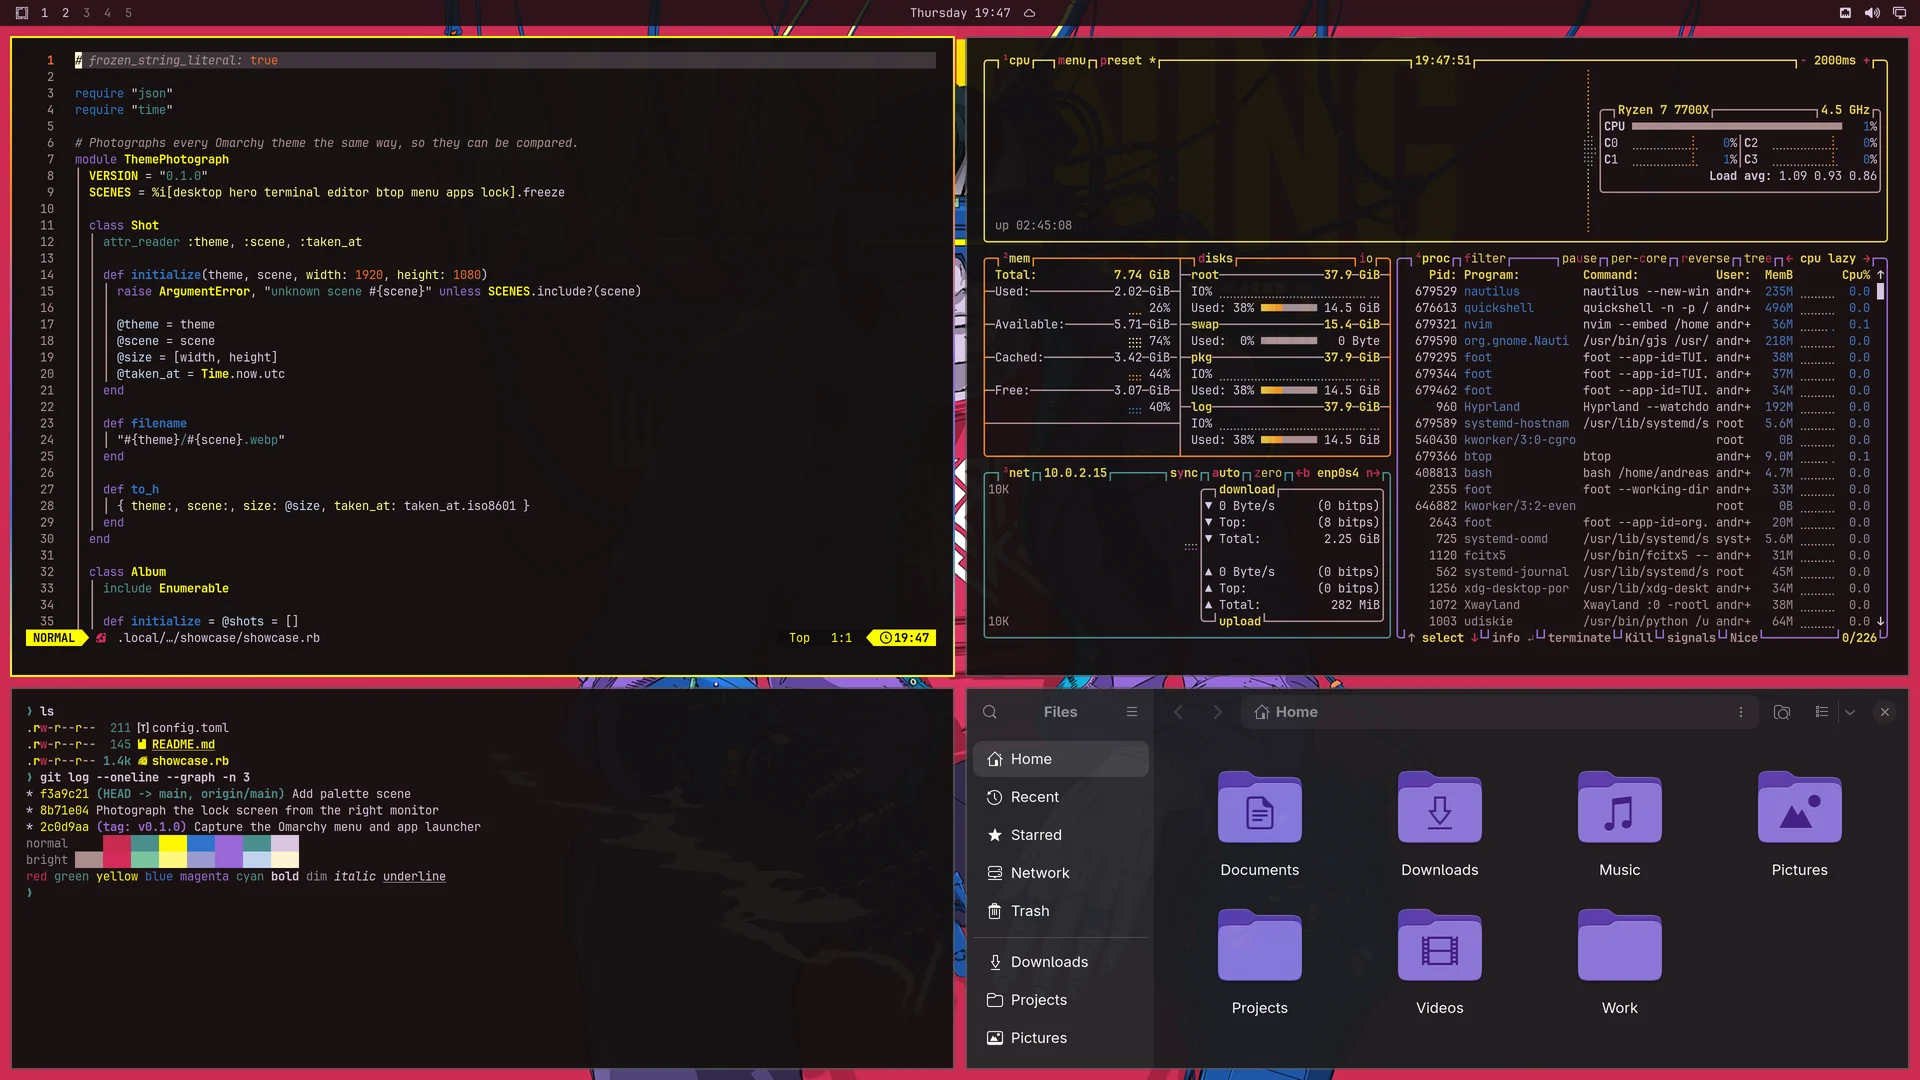Click Kill in btop proc footer
The width and height of the screenshot is (1920, 1080).
coord(1638,638)
